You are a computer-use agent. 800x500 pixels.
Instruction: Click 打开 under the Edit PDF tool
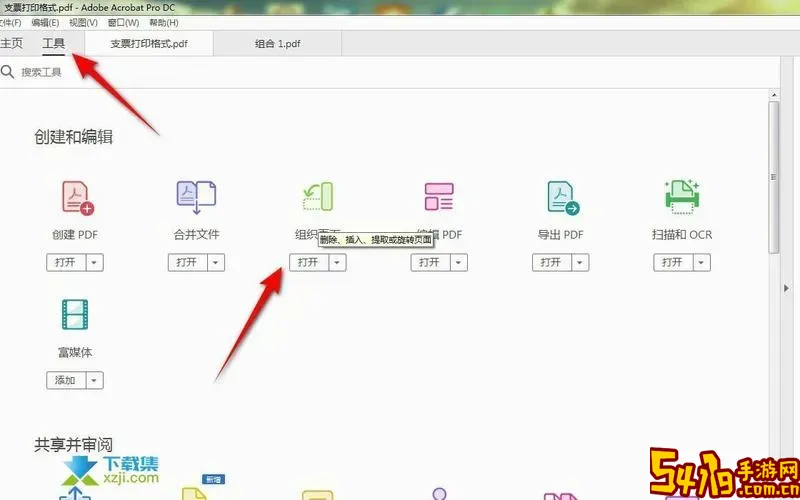431,263
